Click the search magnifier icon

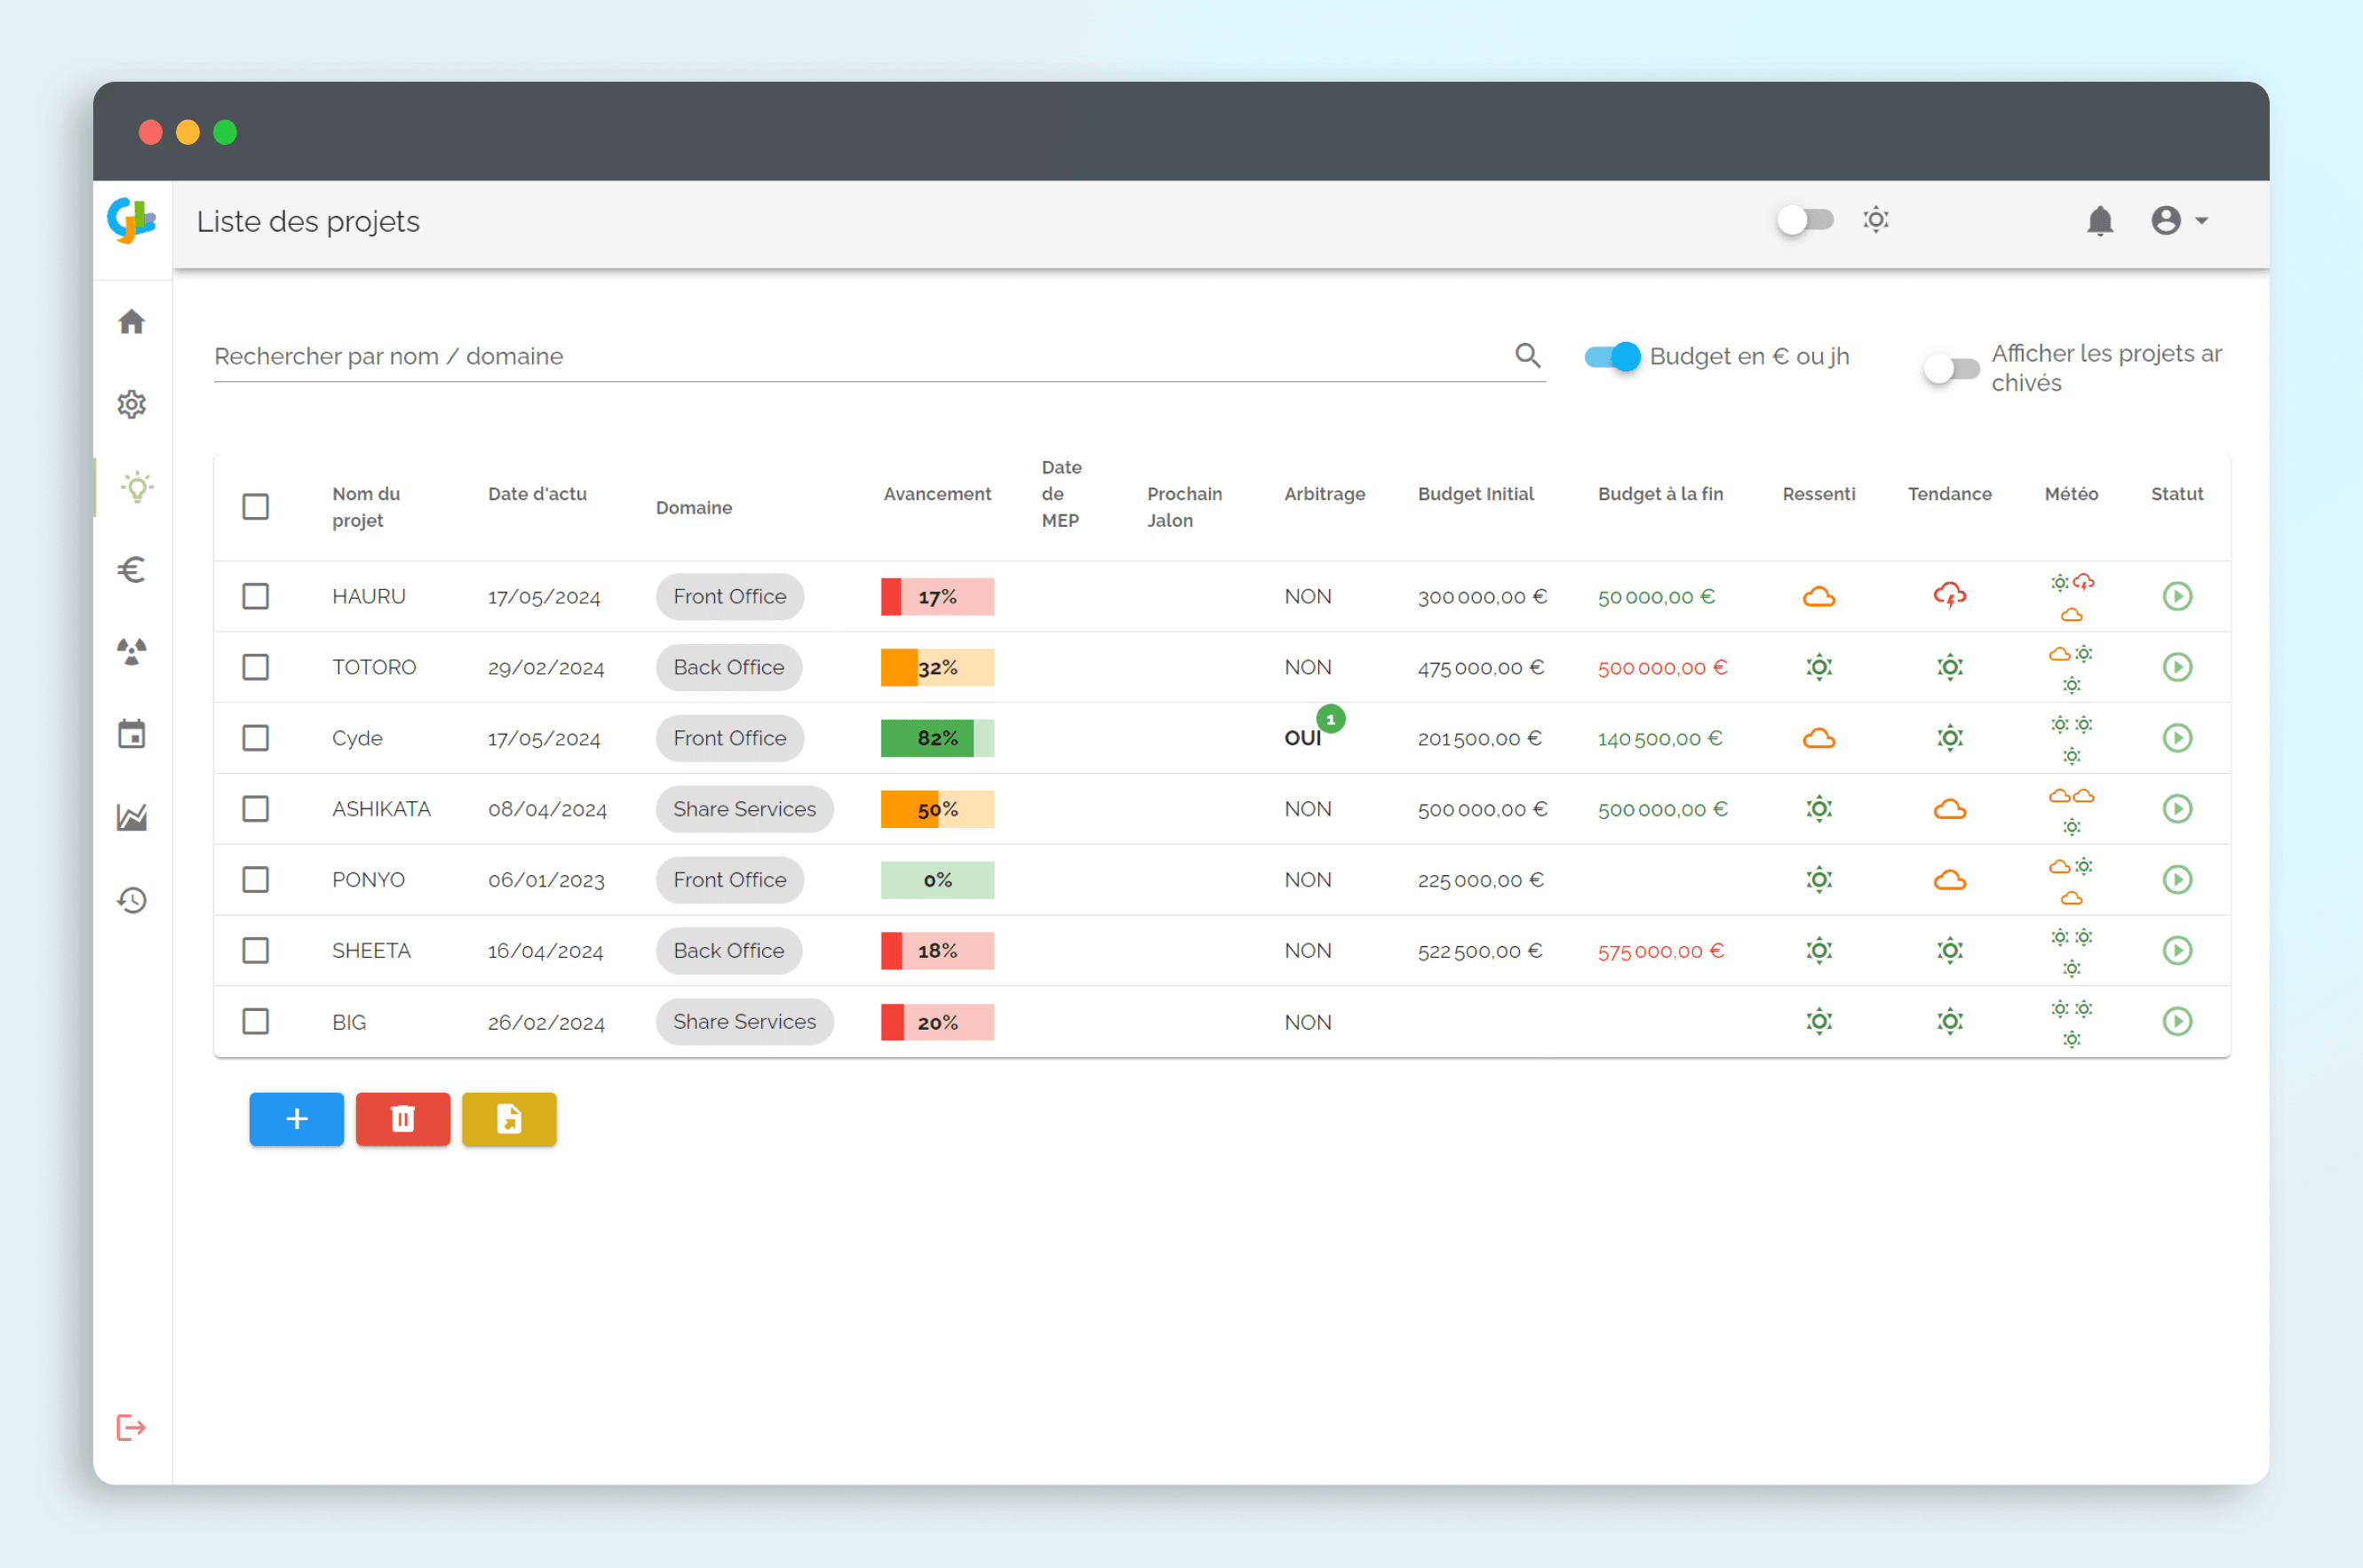pyautogui.click(x=1527, y=355)
